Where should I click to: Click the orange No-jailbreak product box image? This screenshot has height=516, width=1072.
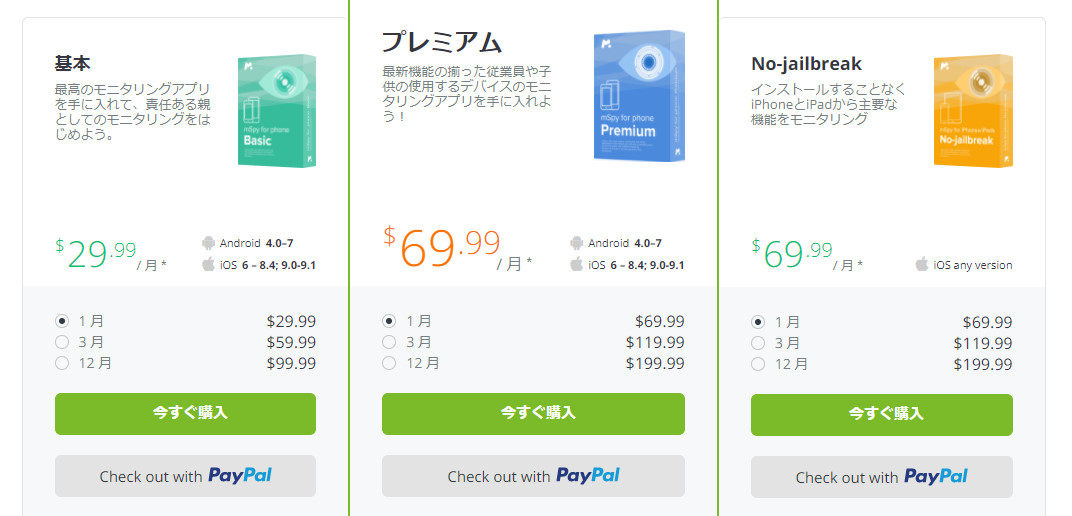tap(974, 110)
